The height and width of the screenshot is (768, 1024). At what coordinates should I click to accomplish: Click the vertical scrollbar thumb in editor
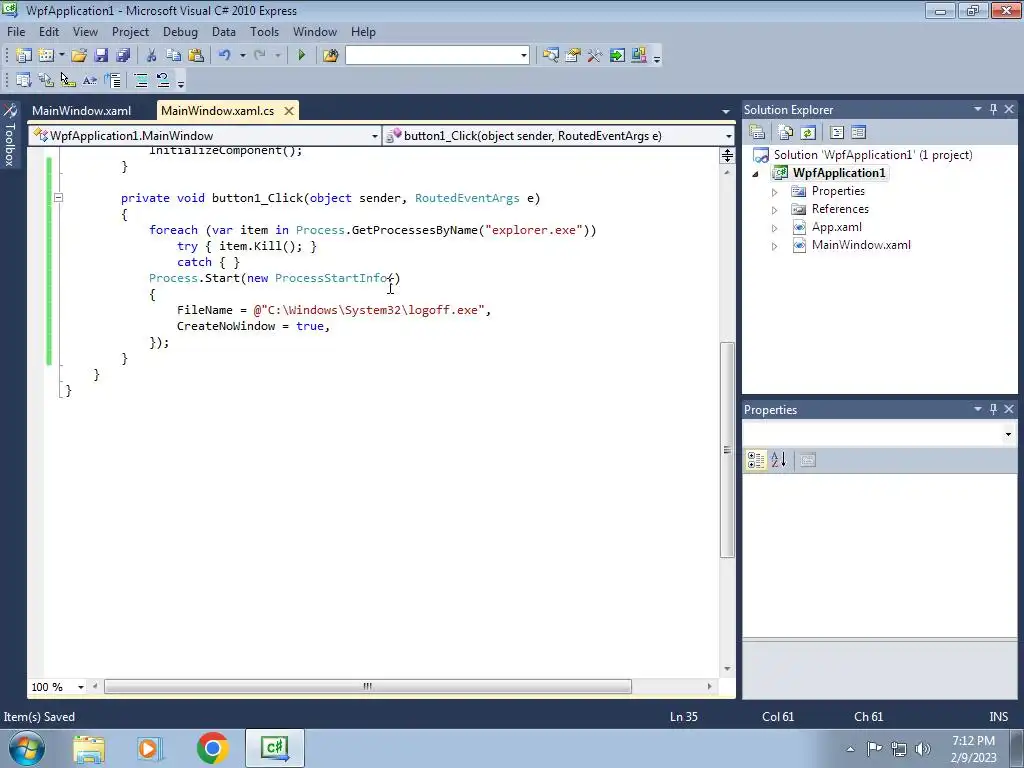tap(727, 449)
